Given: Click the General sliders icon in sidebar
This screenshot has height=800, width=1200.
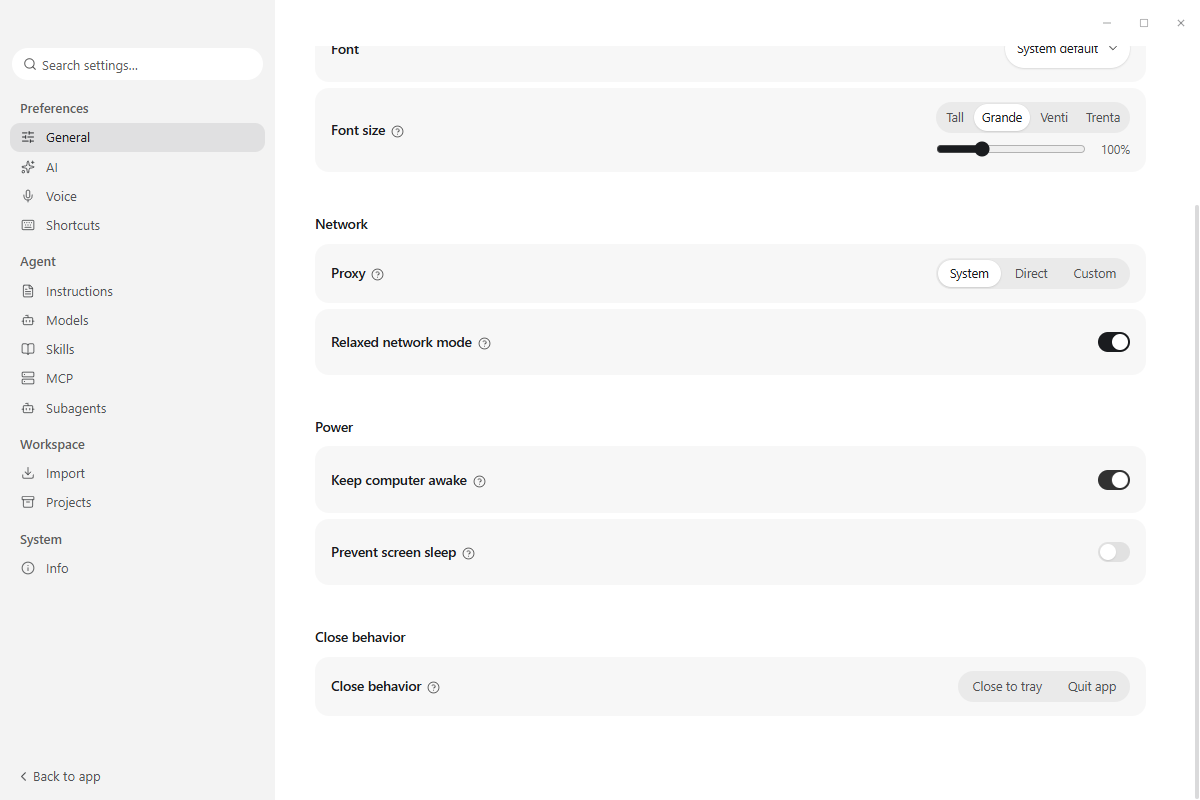Looking at the screenshot, I should click(28, 138).
